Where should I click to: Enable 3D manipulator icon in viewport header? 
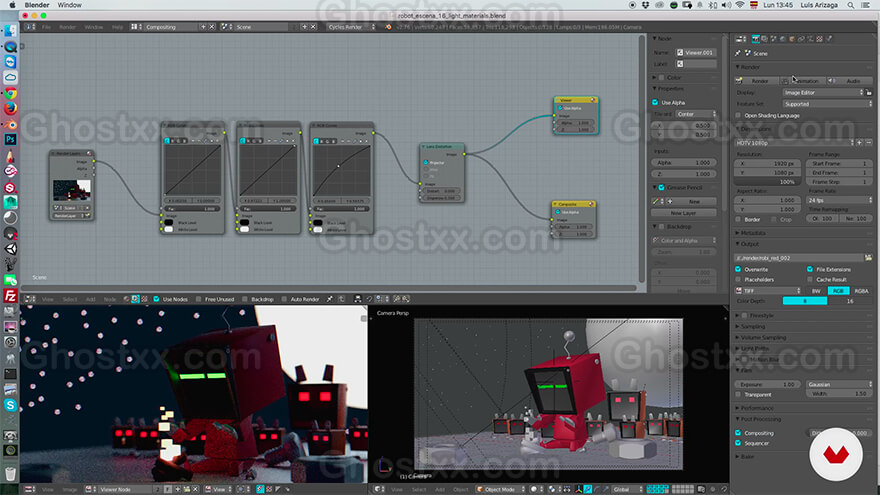coord(579,489)
